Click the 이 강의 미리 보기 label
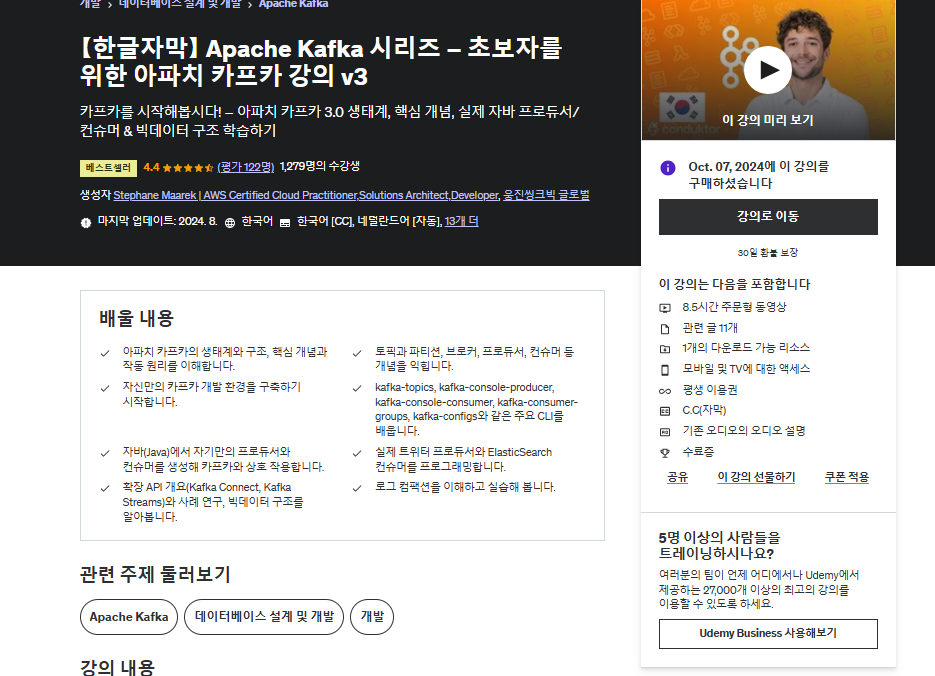Viewport: 935px width, 676px height. pos(768,120)
